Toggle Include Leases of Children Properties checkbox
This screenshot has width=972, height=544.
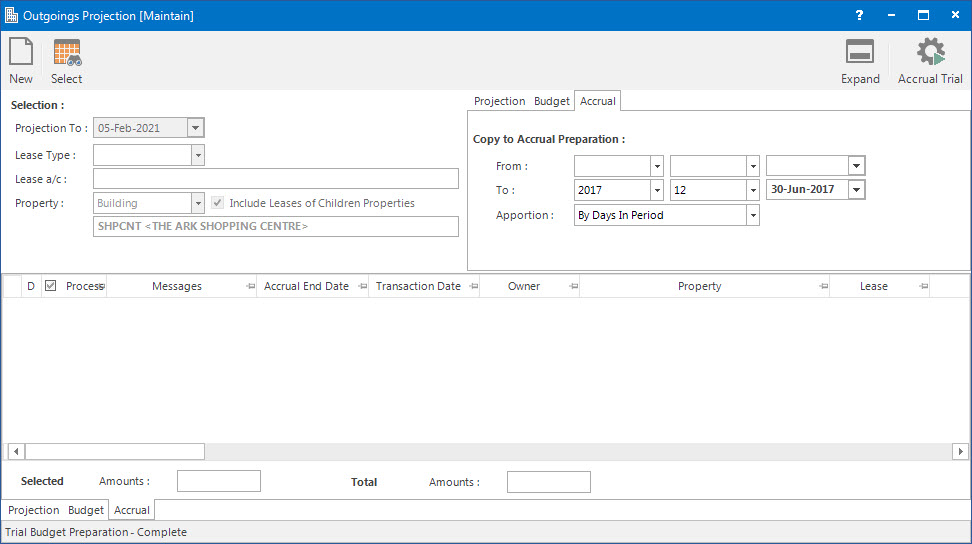pyautogui.click(x=218, y=203)
